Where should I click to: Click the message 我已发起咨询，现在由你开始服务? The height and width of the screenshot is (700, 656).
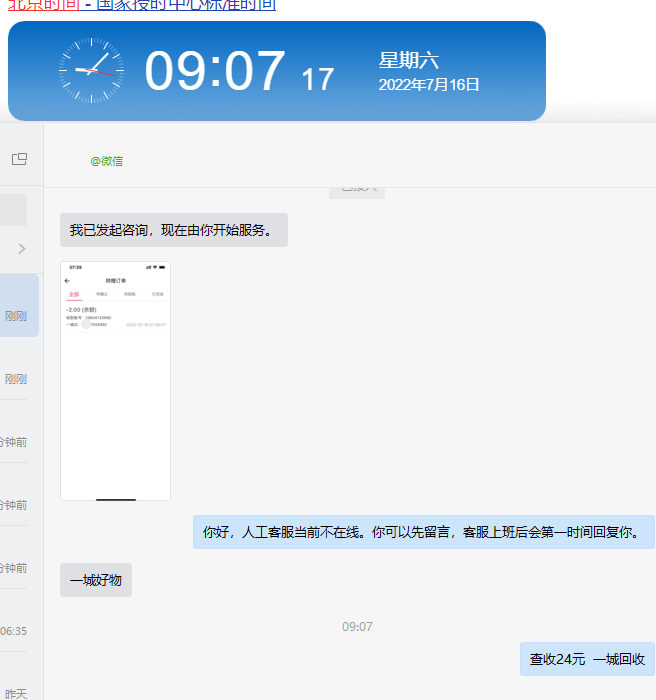[173, 230]
